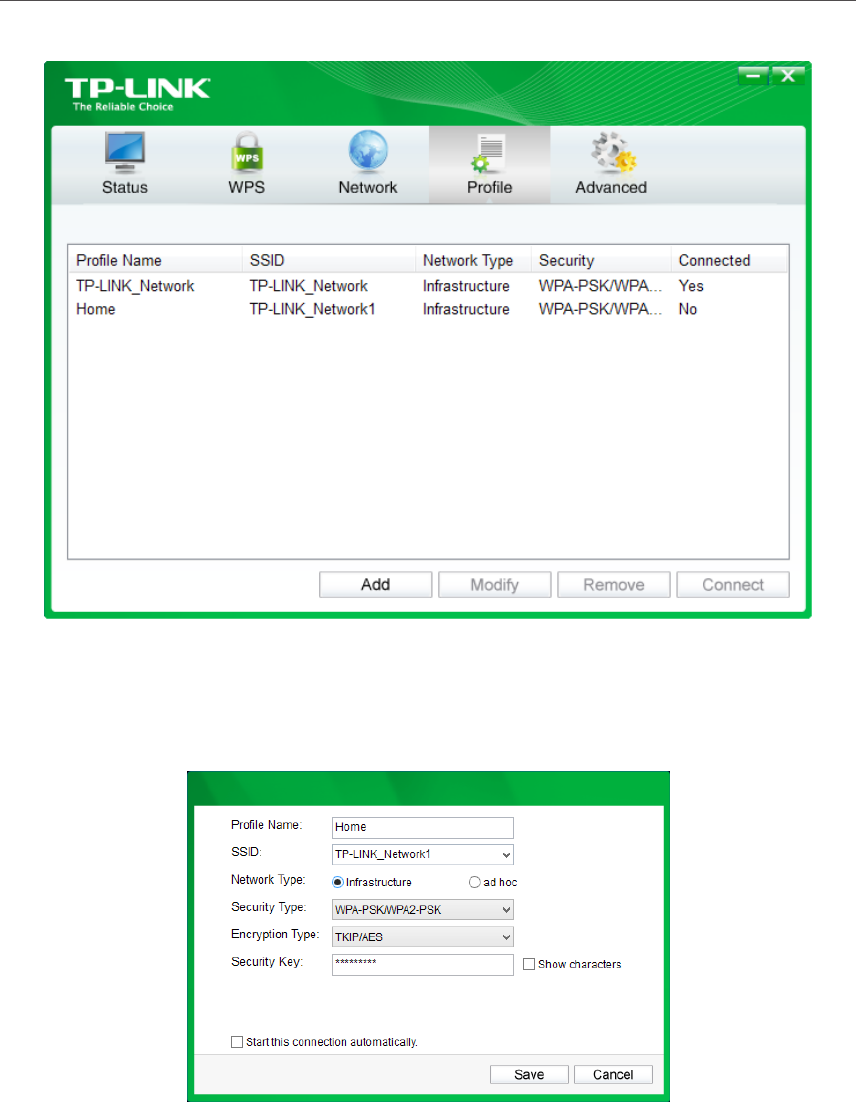Click the Add button
The width and height of the screenshot is (856, 1102).
[x=375, y=585]
